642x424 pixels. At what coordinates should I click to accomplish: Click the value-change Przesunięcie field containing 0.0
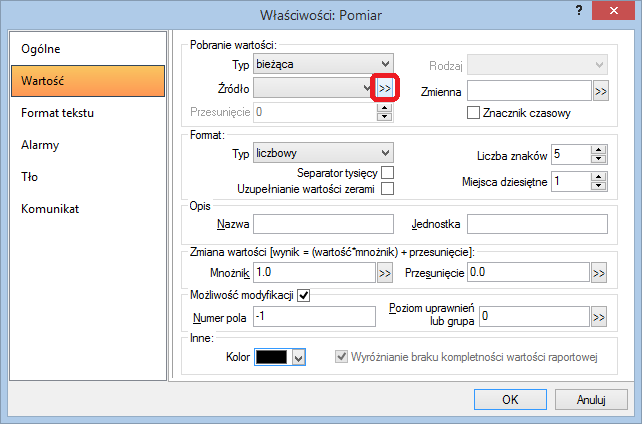click(x=529, y=273)
